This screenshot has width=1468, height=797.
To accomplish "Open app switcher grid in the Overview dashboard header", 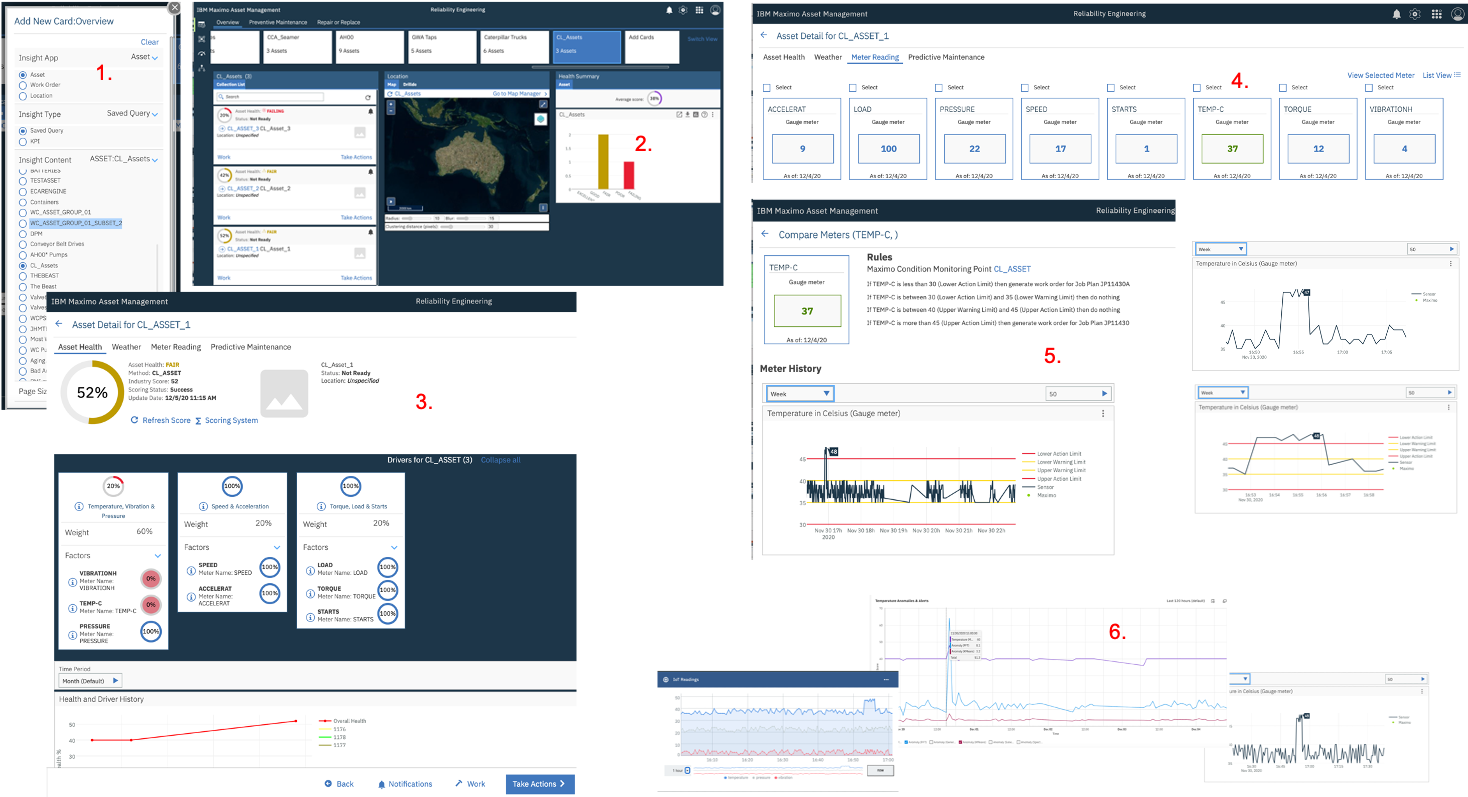I will 699,9.
